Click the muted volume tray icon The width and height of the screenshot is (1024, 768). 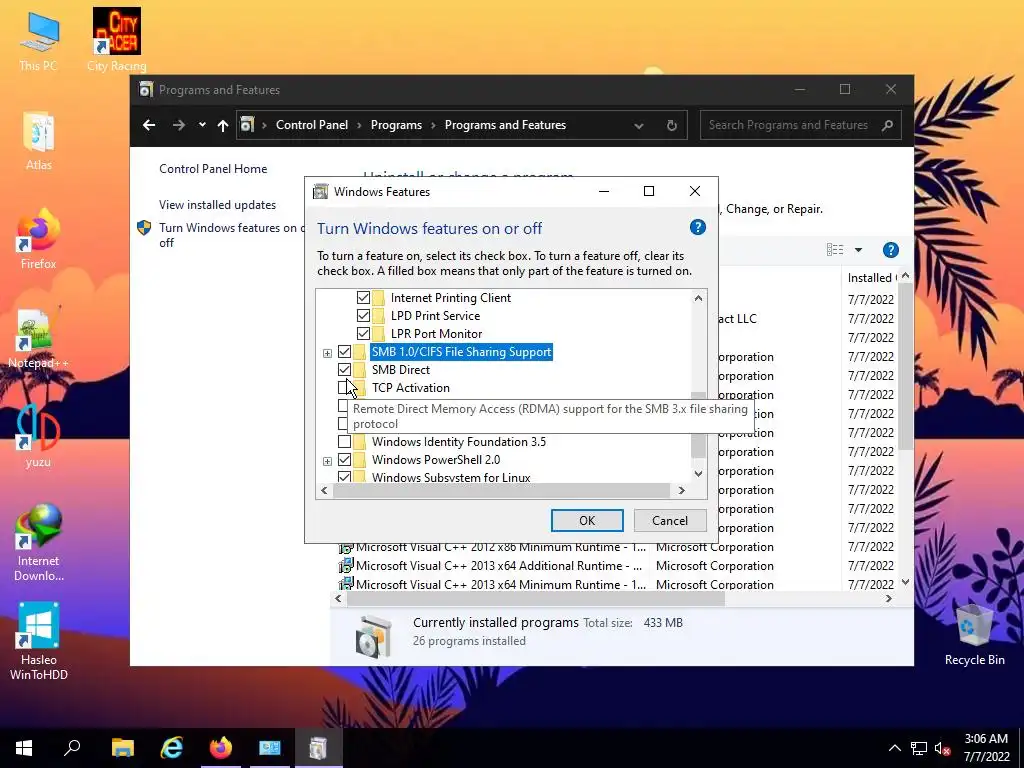942,748
